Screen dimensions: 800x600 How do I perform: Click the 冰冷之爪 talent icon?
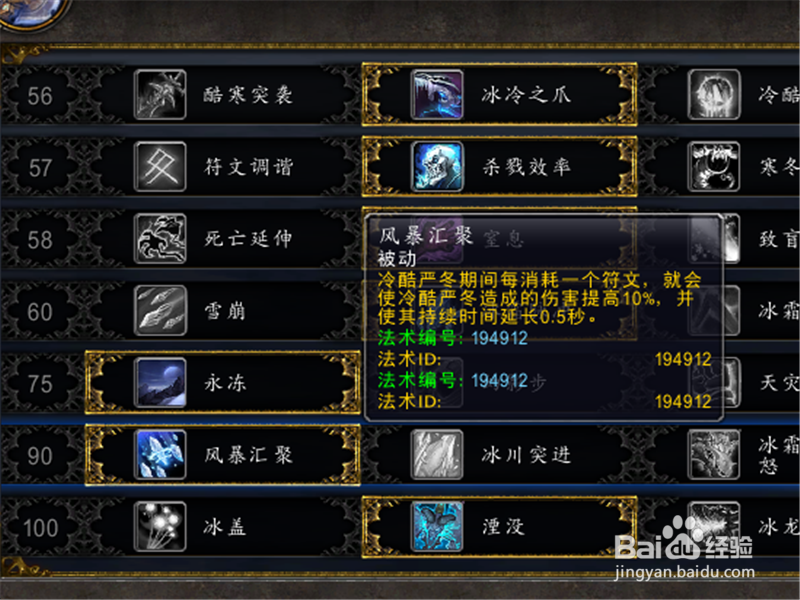pyautogui.click(x=437, y=94)
